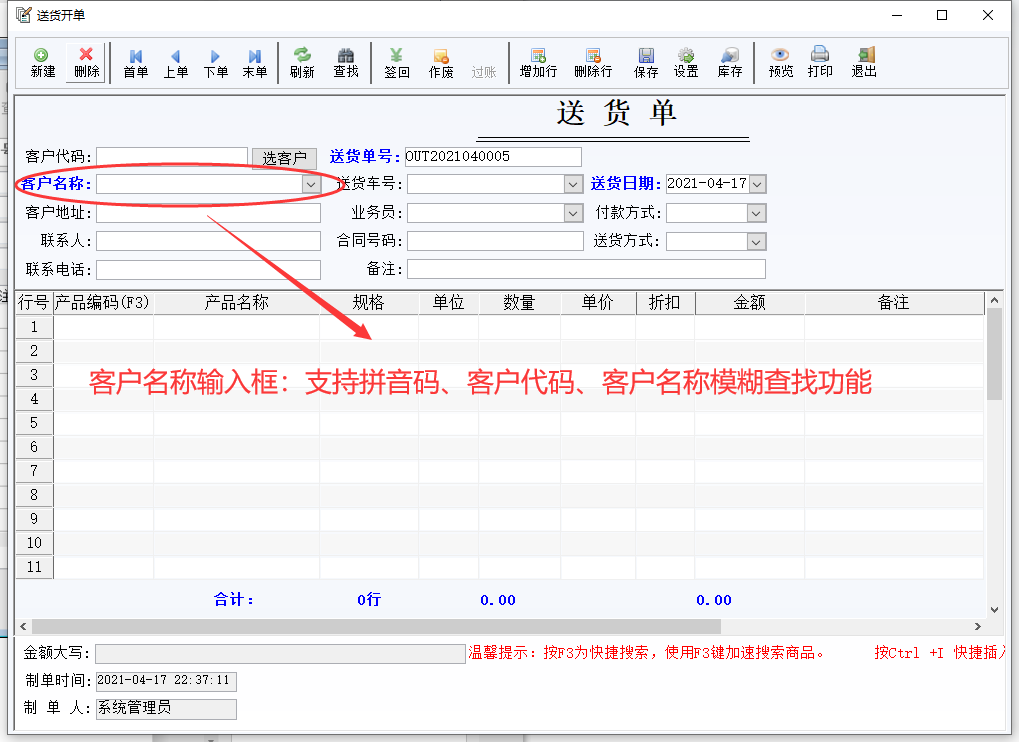Print the delivery order with 打印
Image resolution: width=1019 pixels, height=742 pixels.
(x=820, y=63)
